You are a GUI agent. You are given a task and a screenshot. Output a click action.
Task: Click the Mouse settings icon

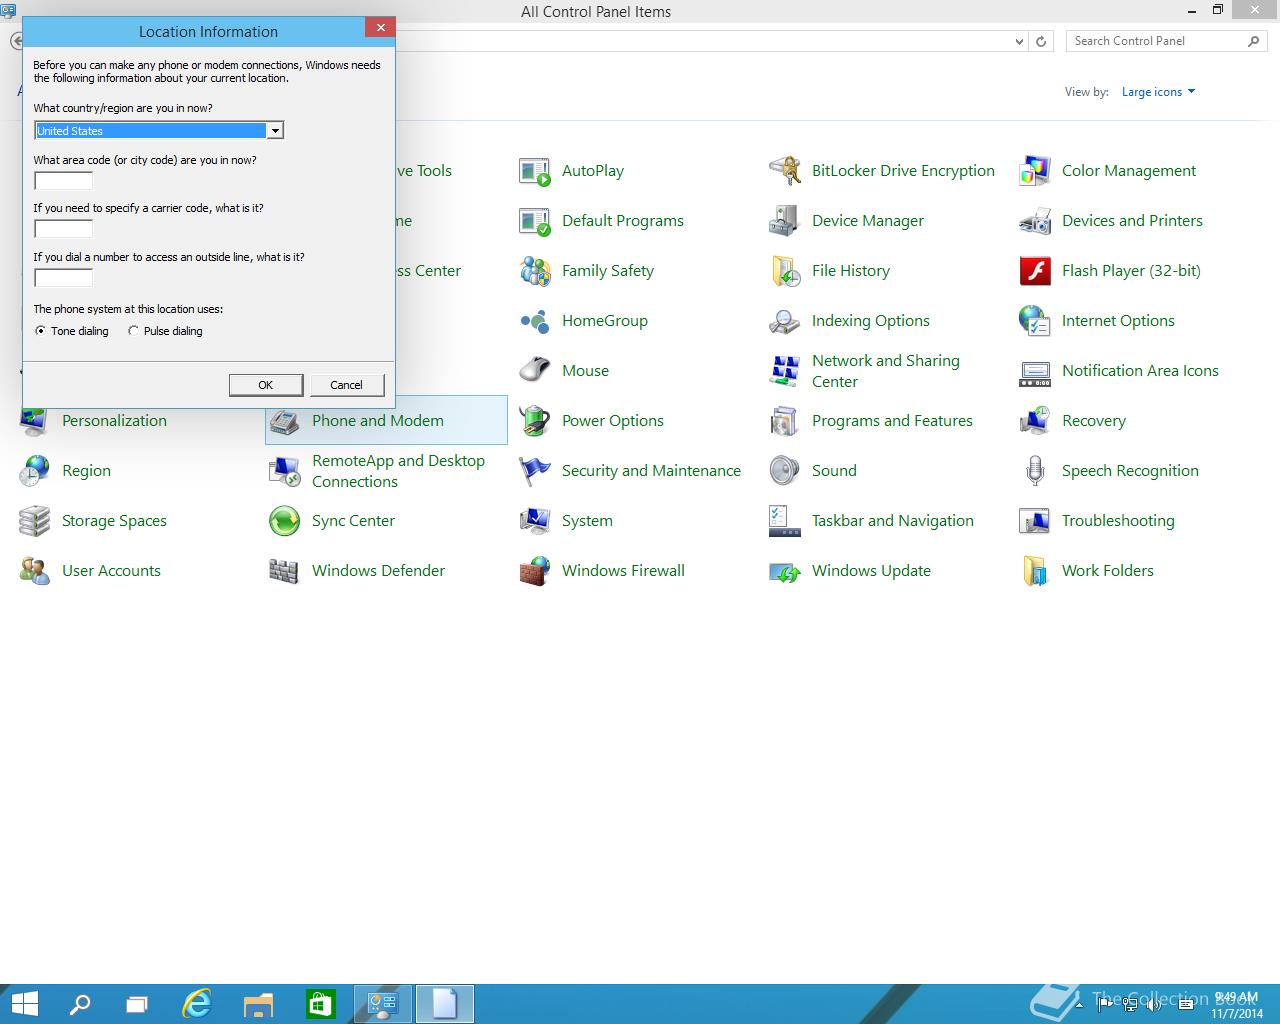(535, 371)
